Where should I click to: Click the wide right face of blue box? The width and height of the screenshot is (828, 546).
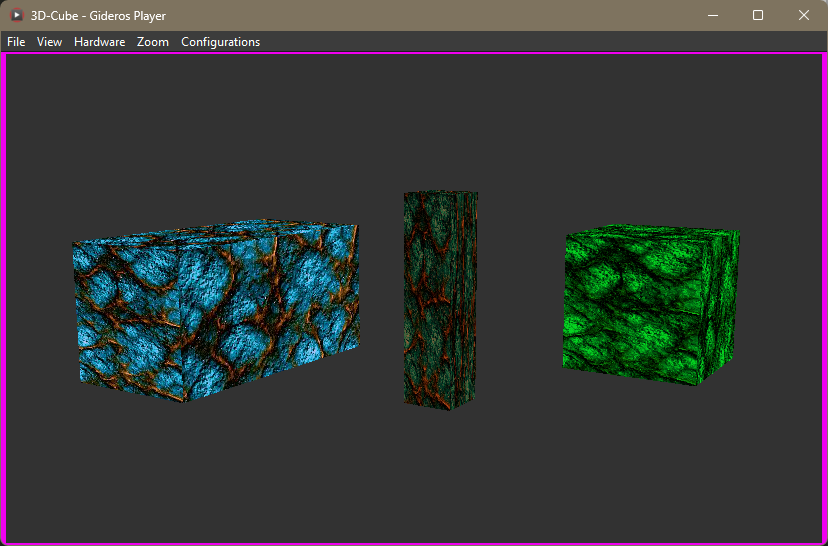270,305
